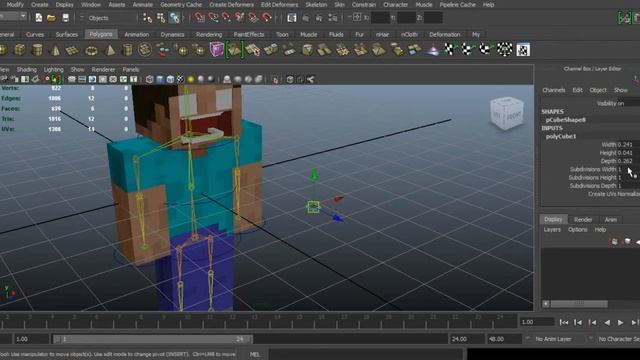
Task: Open the No Character Set dropdown
Action: pyautogui.click(x=618, y=339)
